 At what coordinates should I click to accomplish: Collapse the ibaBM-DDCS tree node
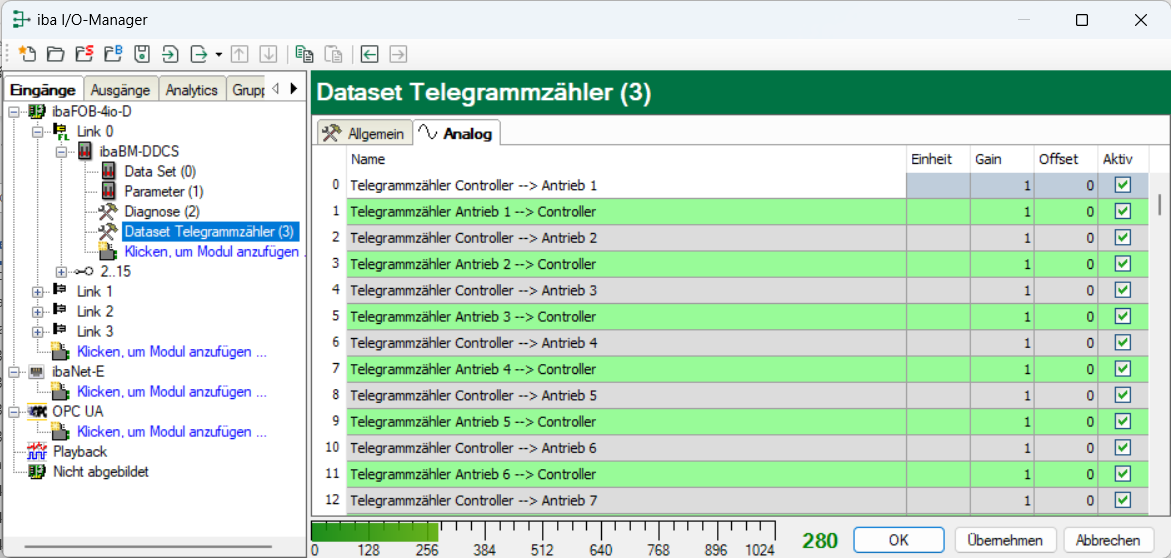[x=61, y=152]
